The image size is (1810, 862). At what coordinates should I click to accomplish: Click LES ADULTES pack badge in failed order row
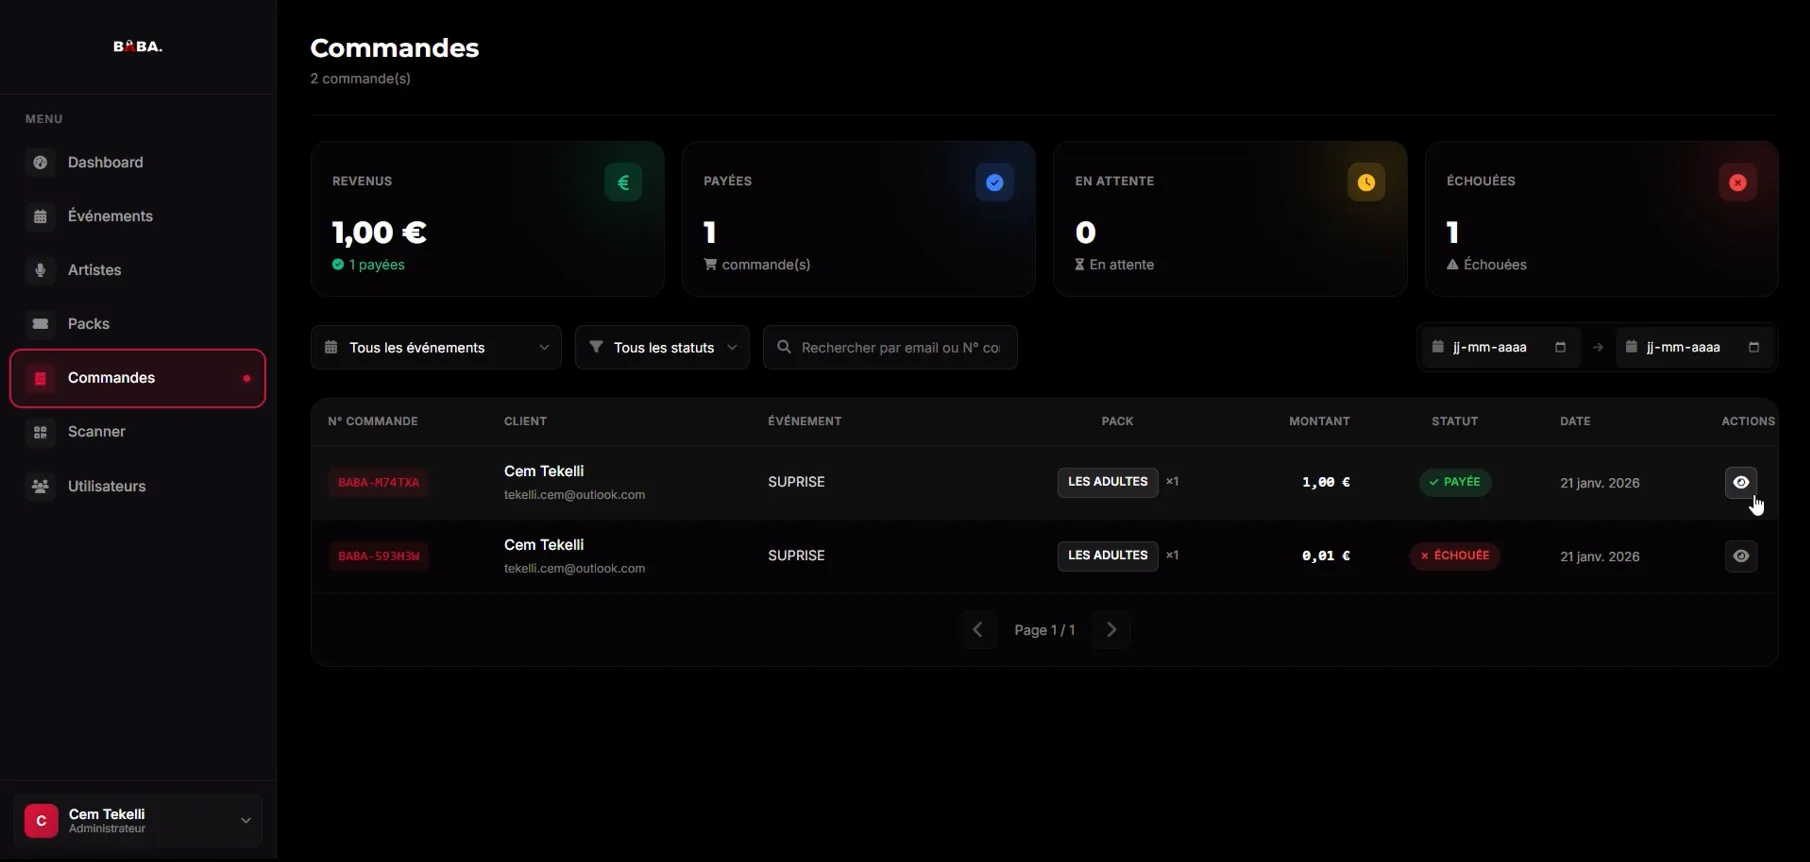pyautogui.click(x=1108, y=556)
